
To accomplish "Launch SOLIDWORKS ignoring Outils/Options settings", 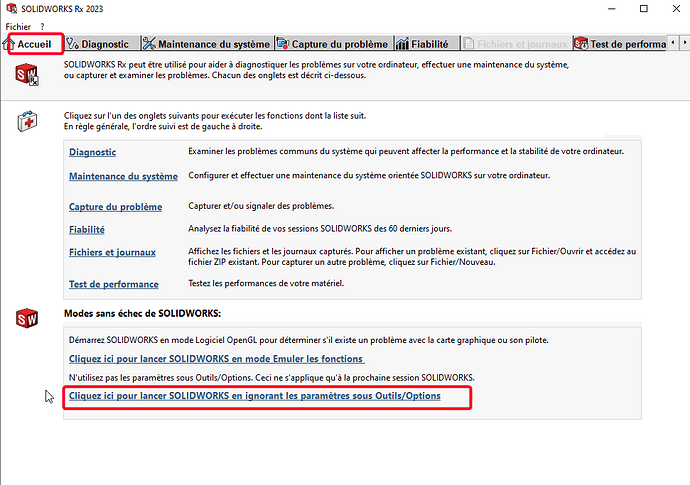I will point(254,396).
